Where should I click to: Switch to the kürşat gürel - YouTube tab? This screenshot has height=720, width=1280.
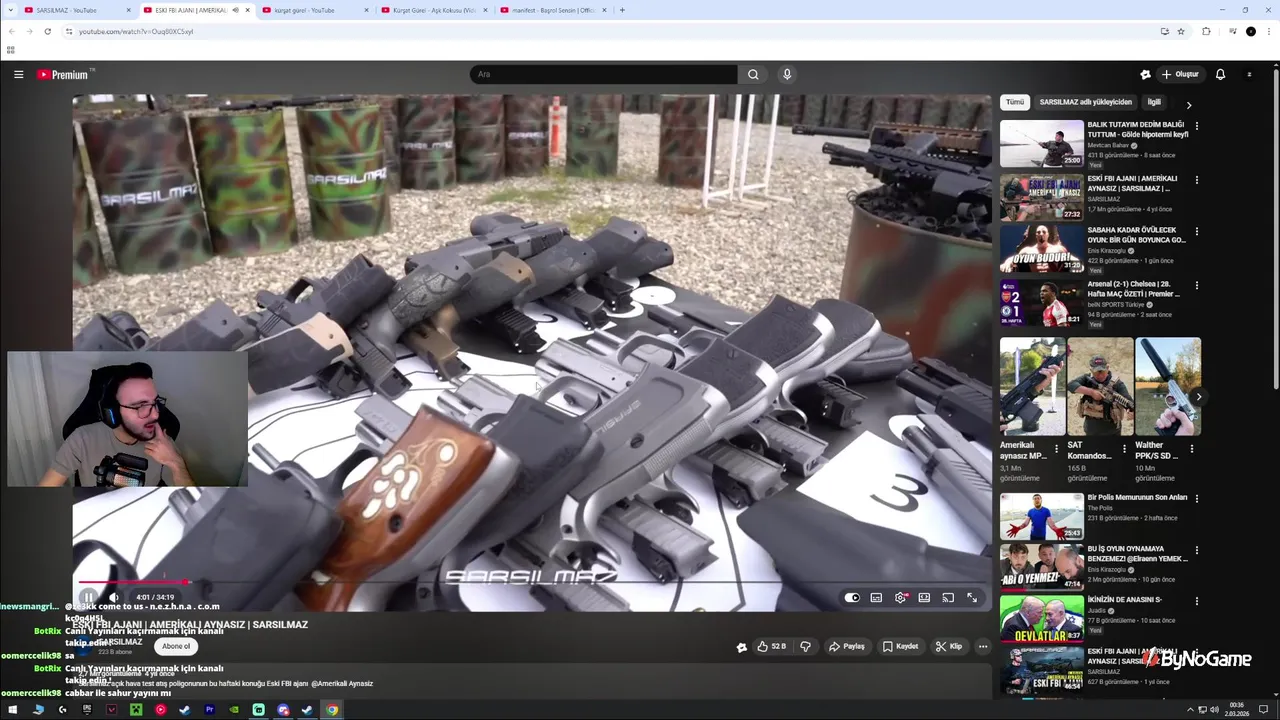coord(314,10)
